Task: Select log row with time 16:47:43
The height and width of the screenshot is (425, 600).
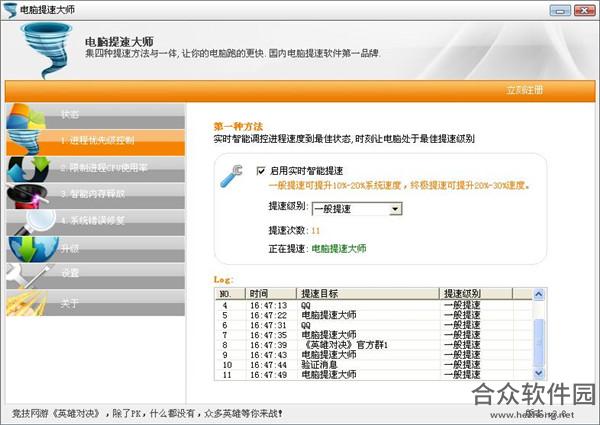Action: [x=373, y=355]
